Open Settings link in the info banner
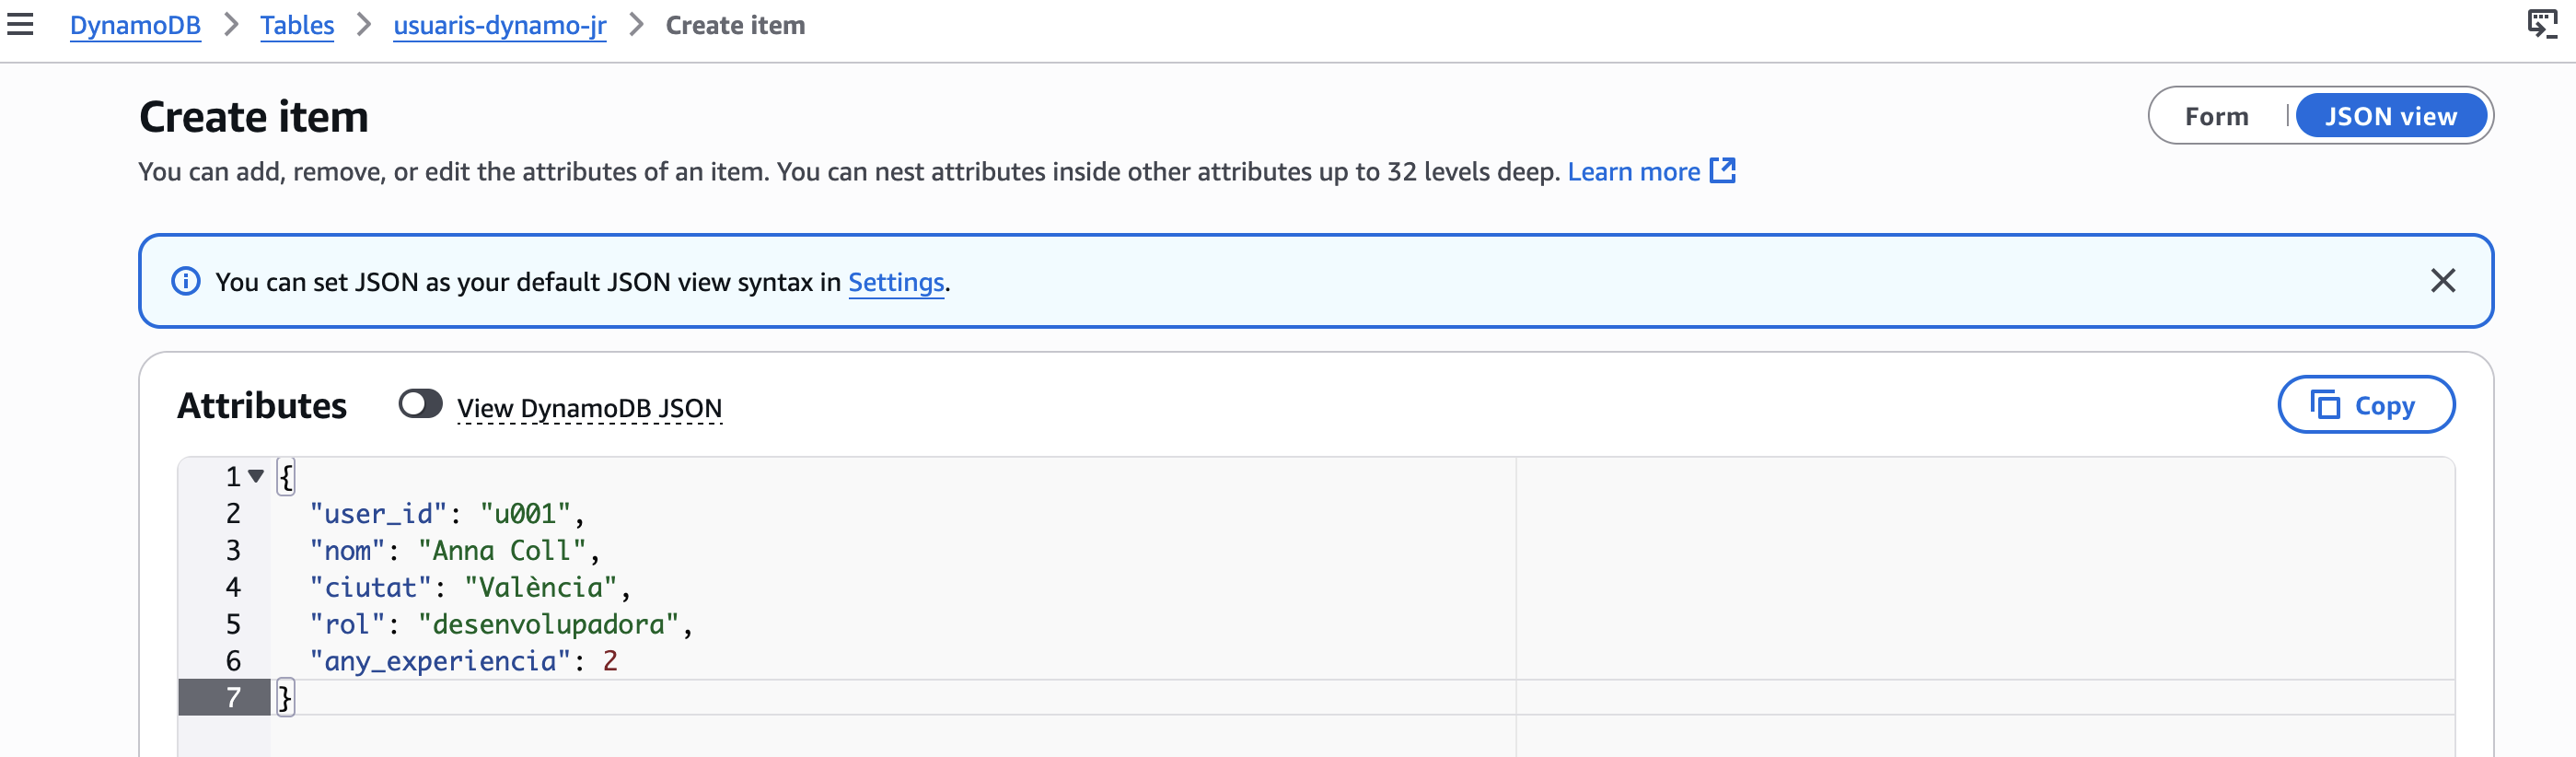The width and height of the screenshot is (2576, 757). click(895, 282)
